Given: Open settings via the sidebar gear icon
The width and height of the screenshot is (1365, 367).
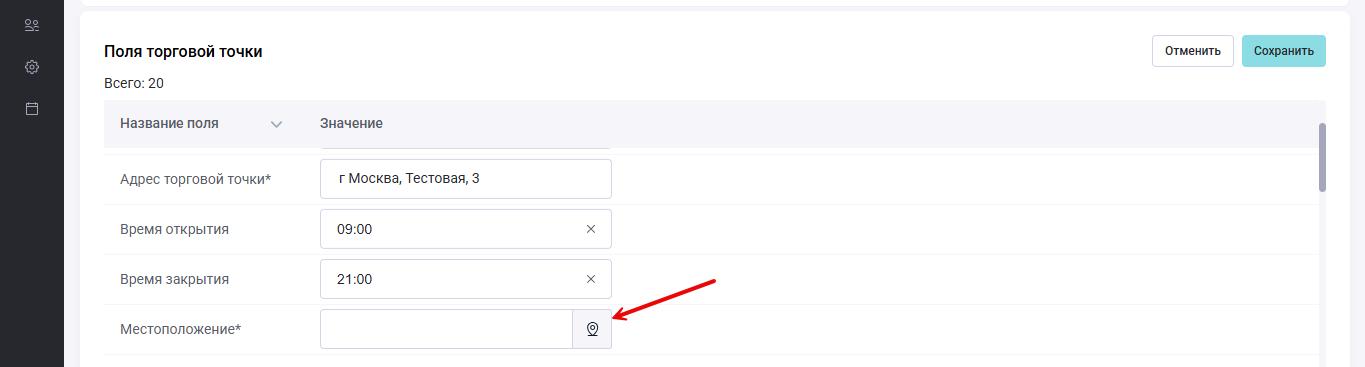Looking at the screenshot, I should [32, 67].
